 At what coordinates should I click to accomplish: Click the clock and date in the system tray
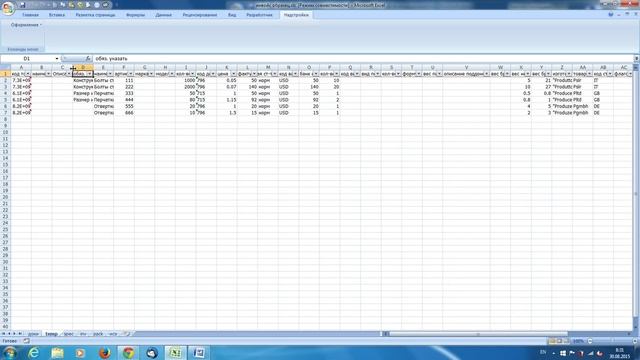coord(620,353)
